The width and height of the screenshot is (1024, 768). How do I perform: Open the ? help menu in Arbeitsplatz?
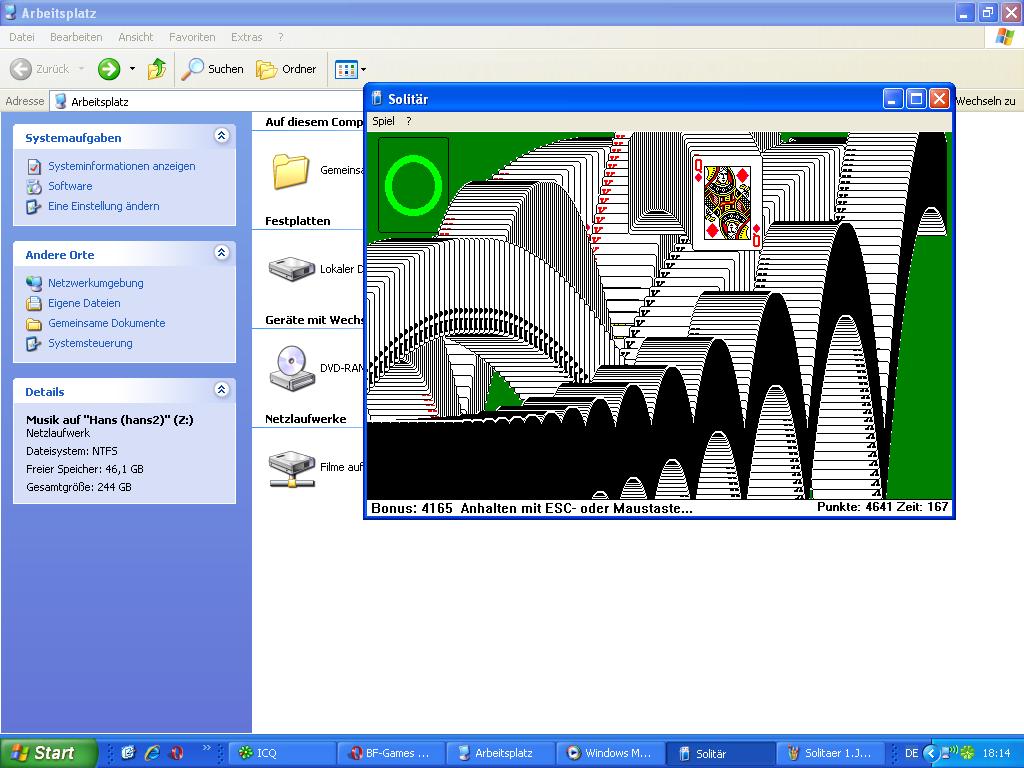pyautogui.click(x=281, y=37)
